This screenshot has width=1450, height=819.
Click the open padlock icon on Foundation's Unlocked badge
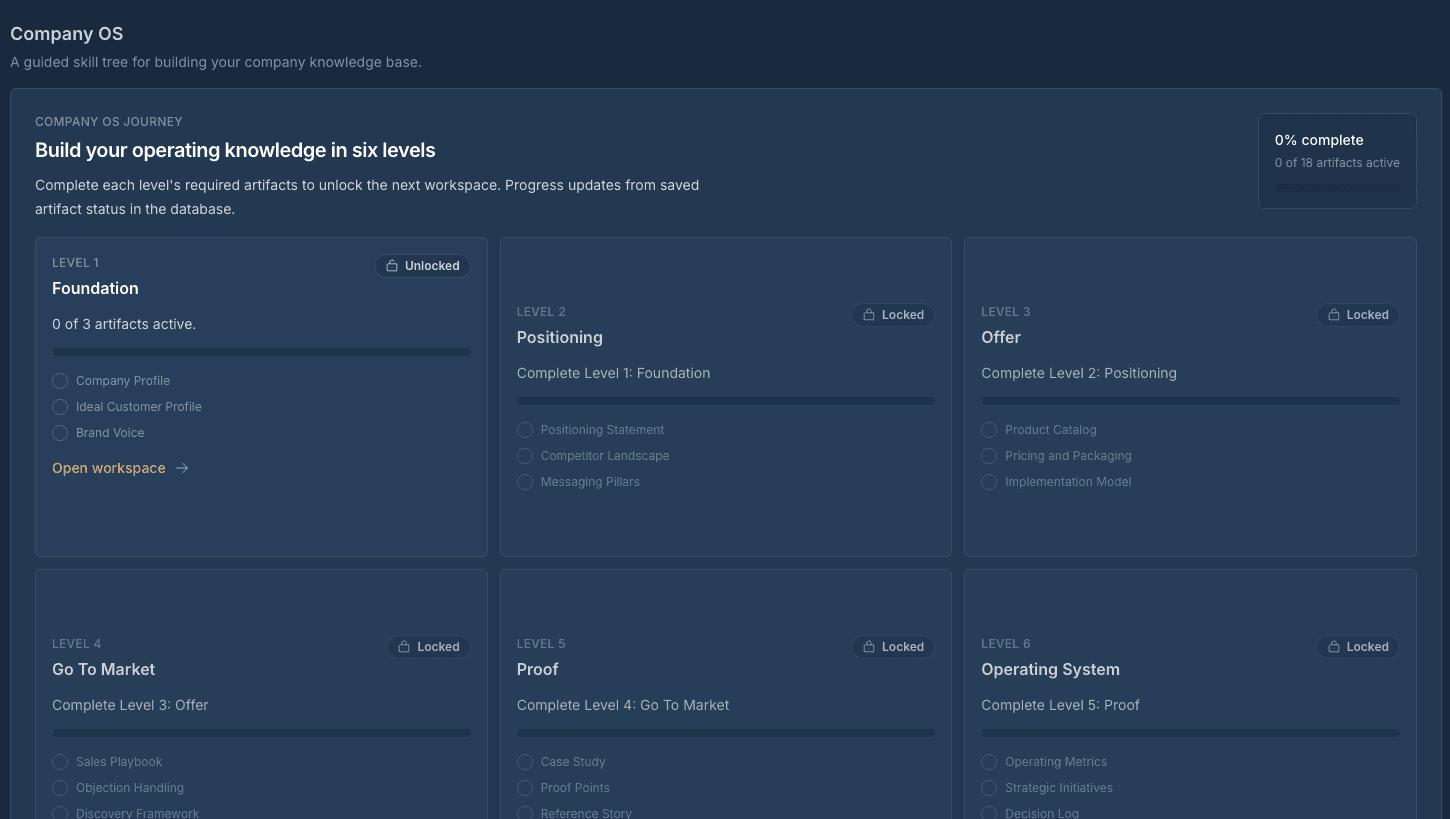392,266
